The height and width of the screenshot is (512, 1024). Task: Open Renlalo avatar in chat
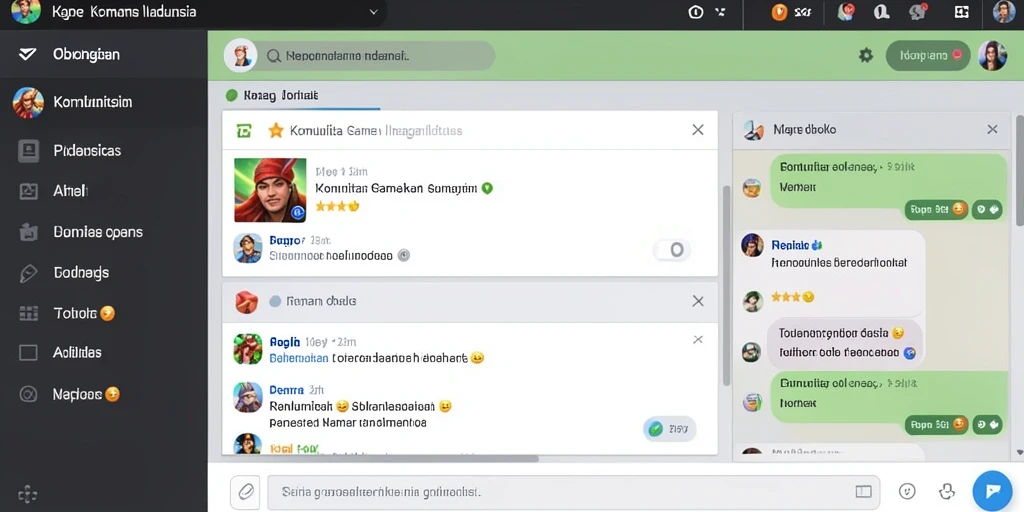[x=752, y=245]
